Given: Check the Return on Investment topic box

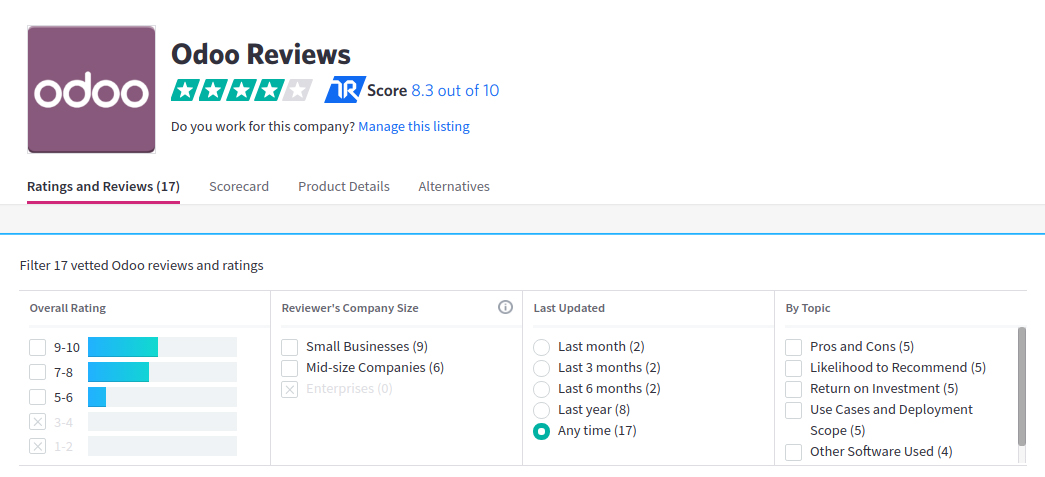Looking at the screenshot, I should pyautogui.click(x=793, y=389).
